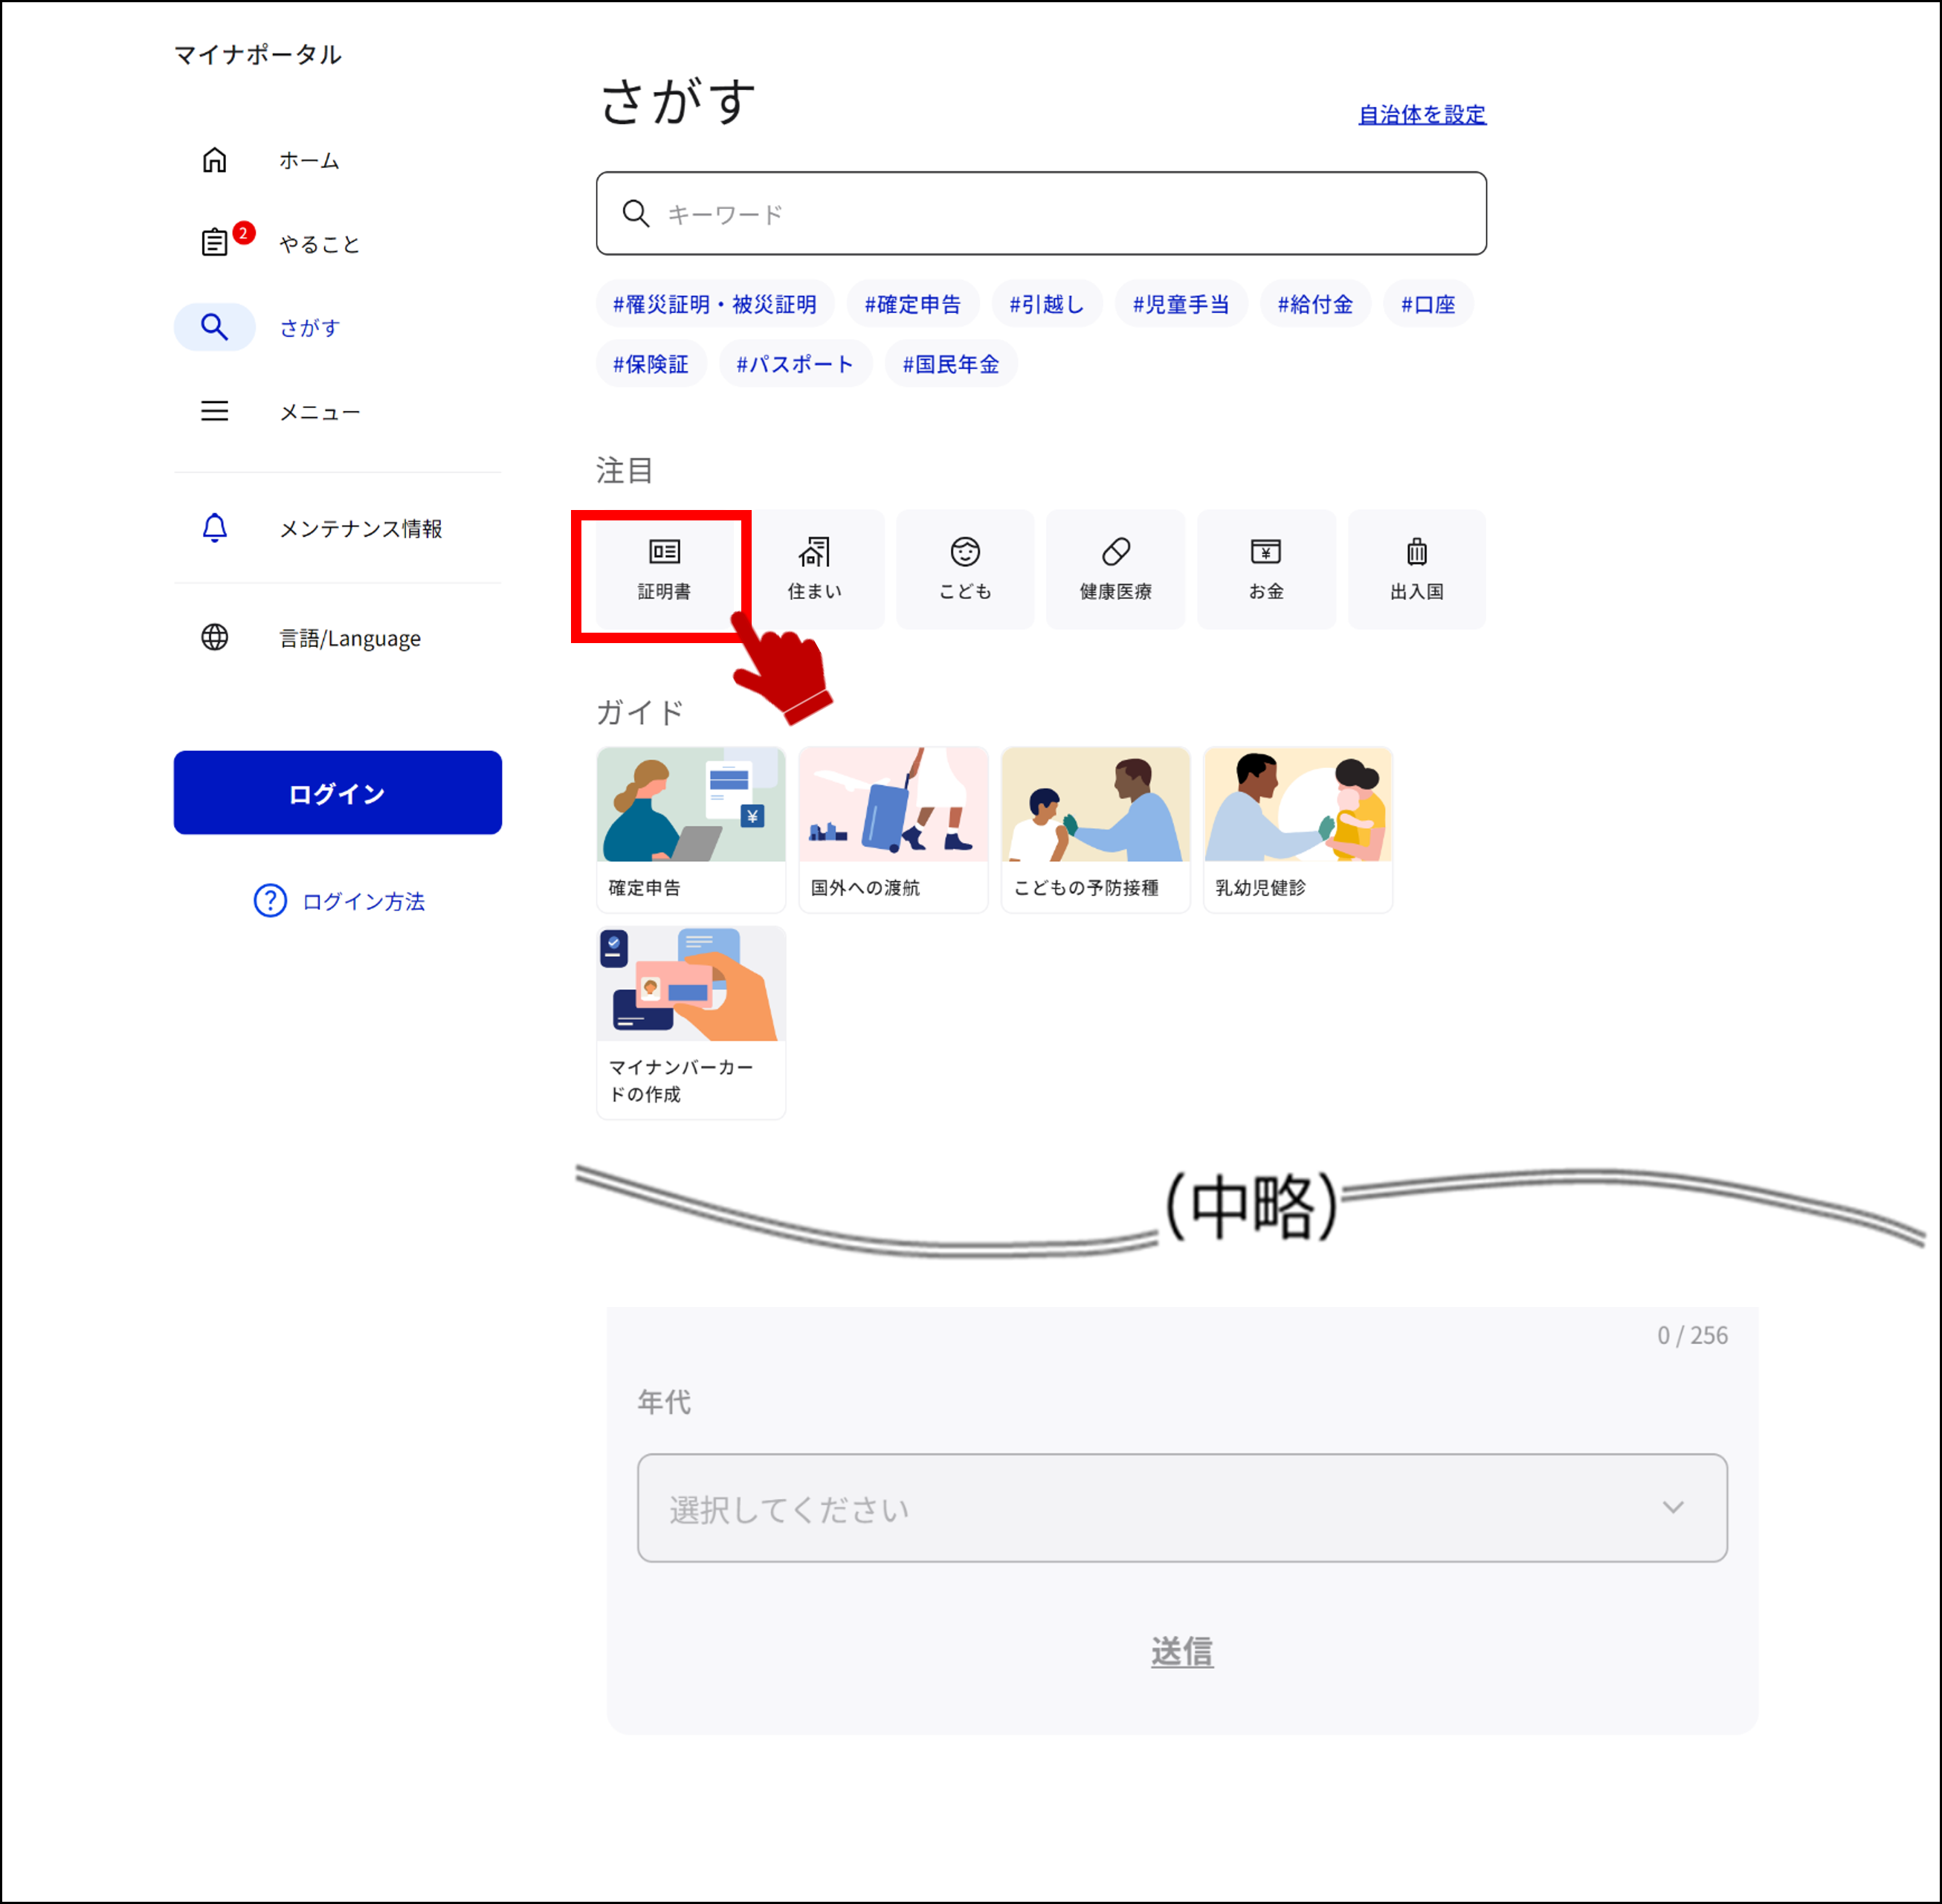
Task: Click the question mark icon beside ログイン方法
Action: coord(270,901)
